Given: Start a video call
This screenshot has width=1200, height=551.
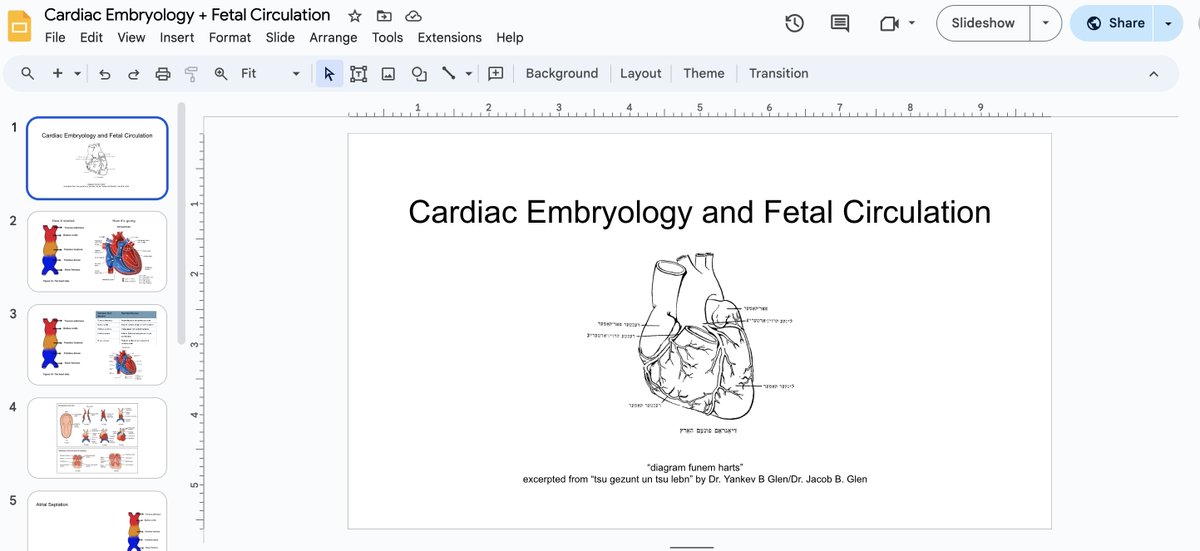Looking at the screenshot, I should [x=889, y=23].
